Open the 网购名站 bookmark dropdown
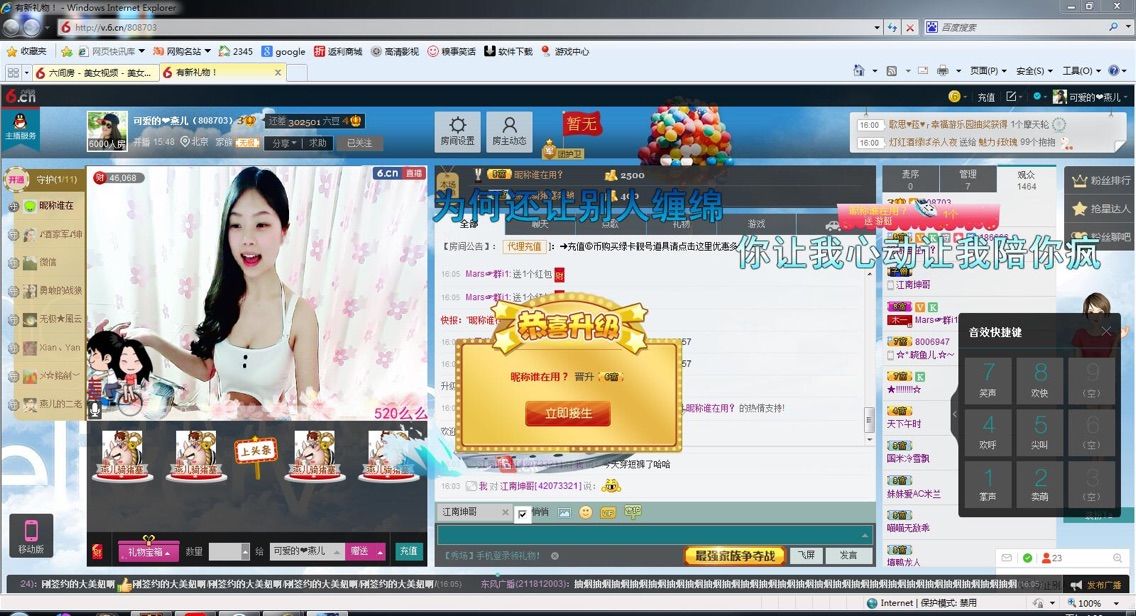This screenshot has height=616, width=1136. [x=182, y=51]
